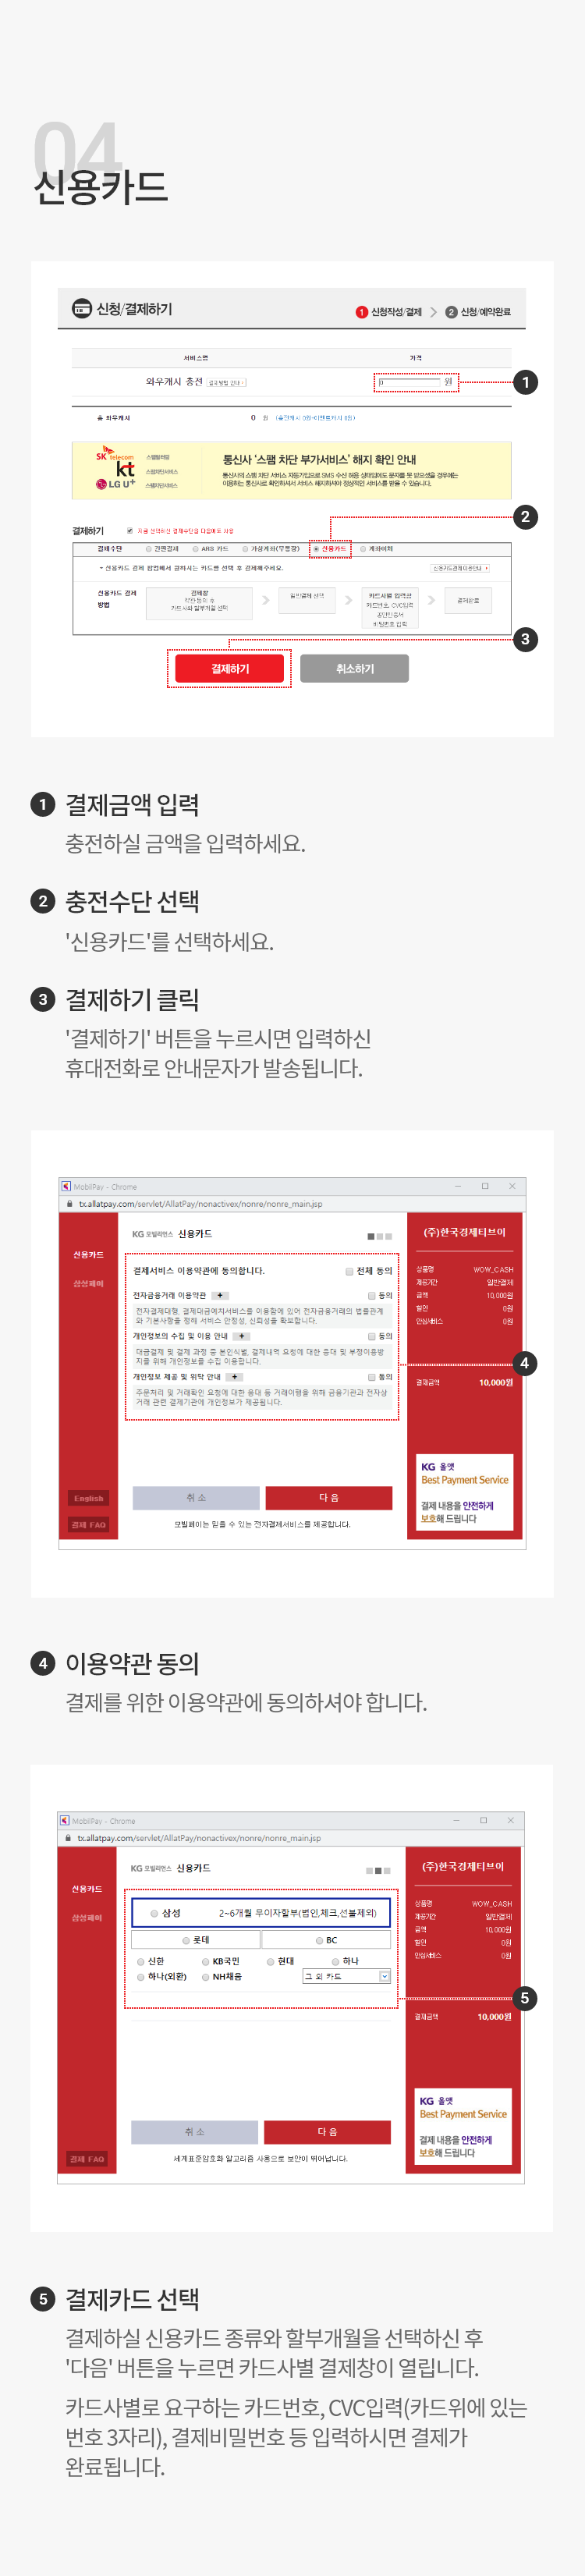Click the card icon beside 신청/결제하기 heading
585x2576 pixels.
click(x=82, y=309)
